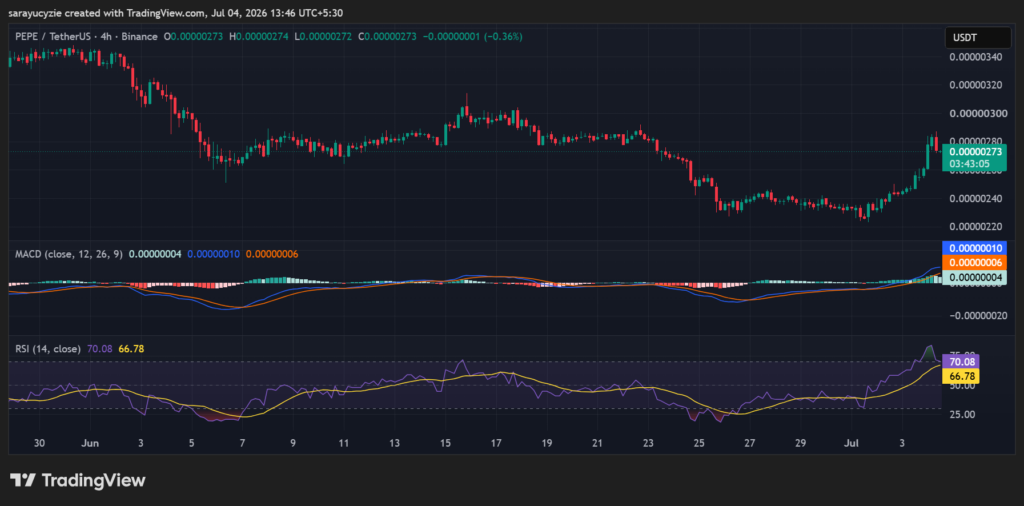Click the 15 date marker on time axis
Viewport: 1024px width, 506px height.
[x=445, y=443]
